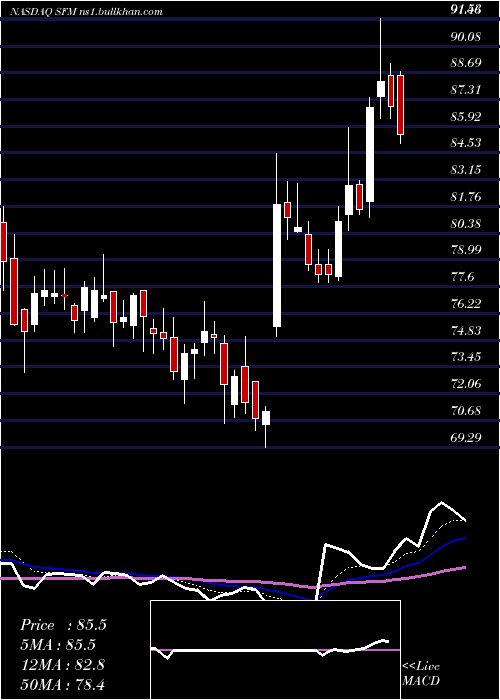Select the 73.45 price axis label
Screen dimensions: 500x700
pos(466,357)
